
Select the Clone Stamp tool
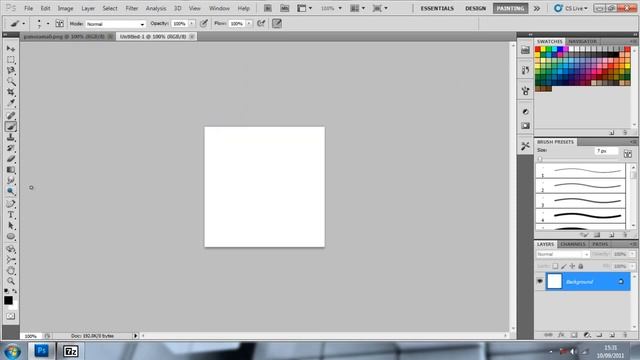[x=11, y=138]
